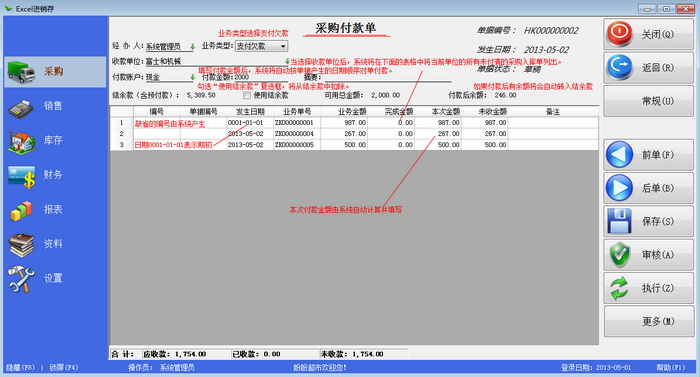Click the 已收款 total 0.00
This screenshot has height=377, width=700.
[x=271, y=354]
